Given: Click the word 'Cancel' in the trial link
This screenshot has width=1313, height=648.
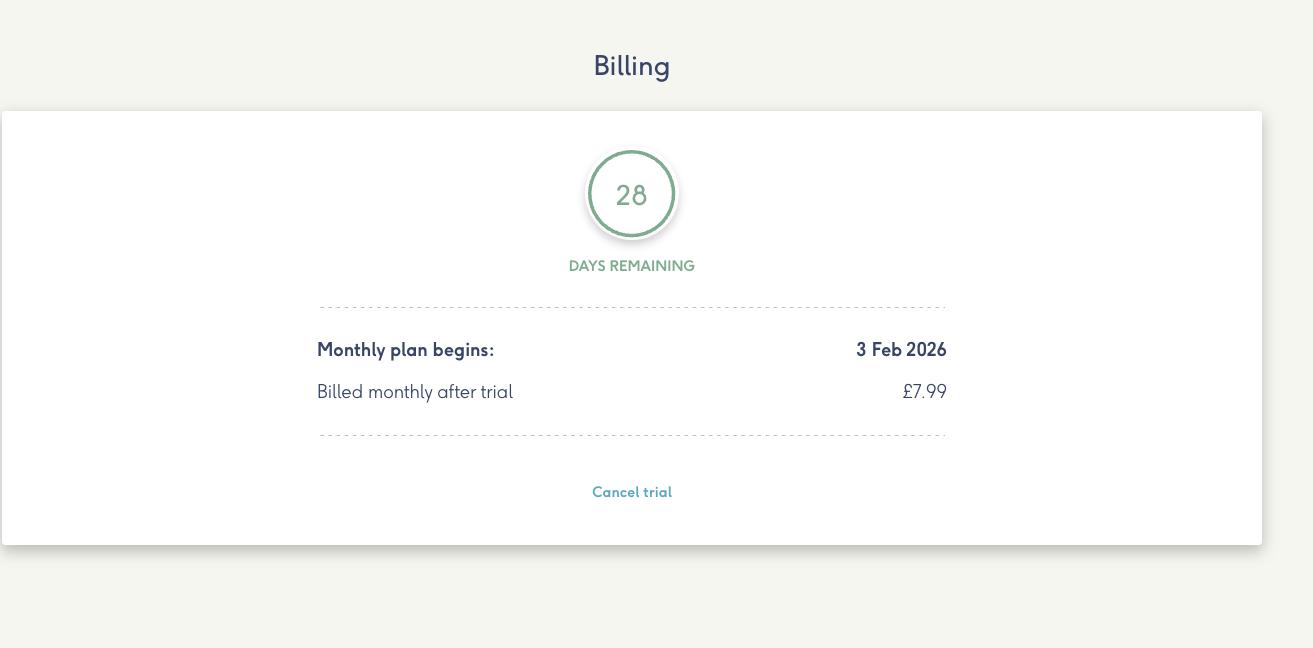Looking at the screenshot, I should [615, 492].
